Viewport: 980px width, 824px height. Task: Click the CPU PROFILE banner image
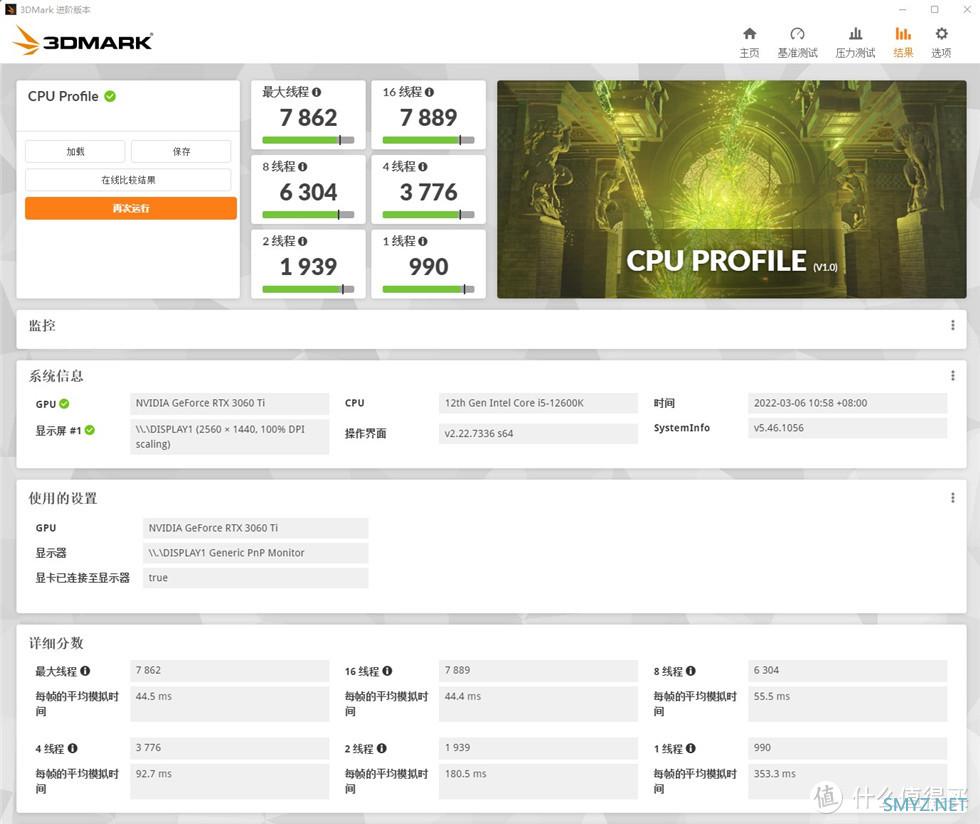tap(732, 189)
